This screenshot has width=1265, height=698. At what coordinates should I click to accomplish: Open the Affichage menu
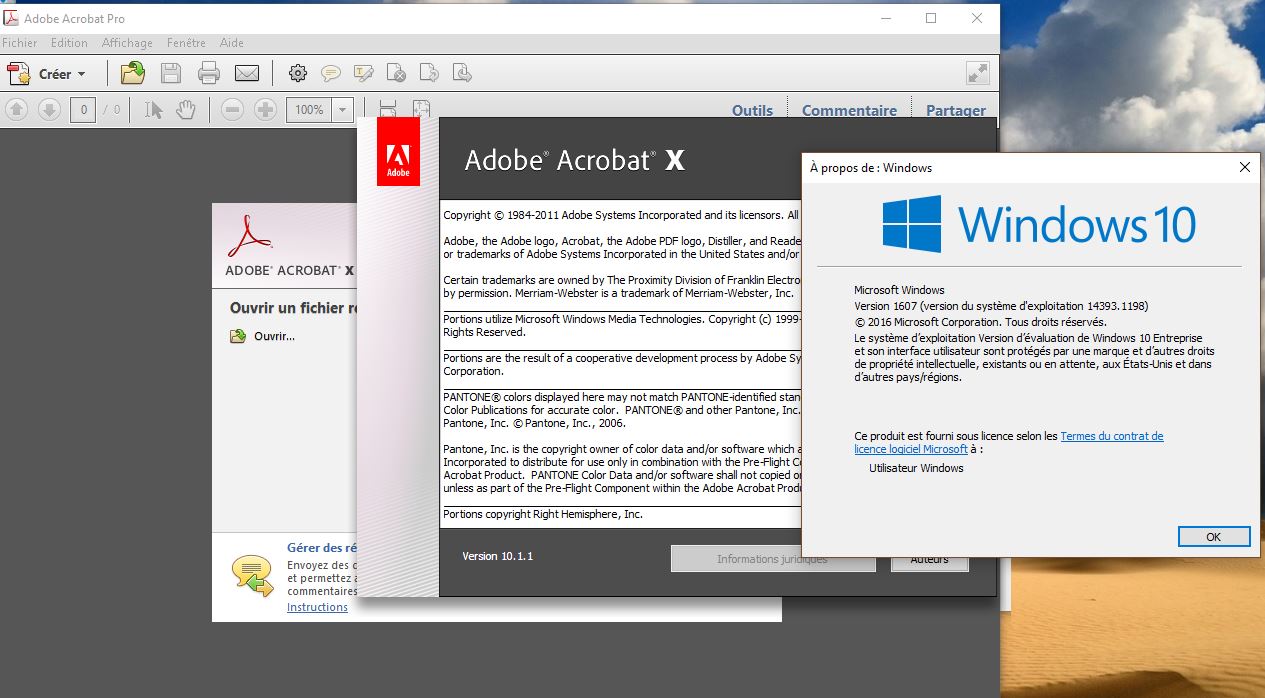coord(127,43)
